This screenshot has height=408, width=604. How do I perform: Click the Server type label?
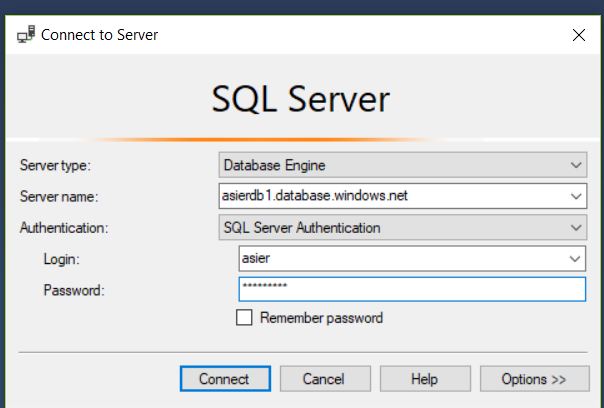click(x=55, y=166)
